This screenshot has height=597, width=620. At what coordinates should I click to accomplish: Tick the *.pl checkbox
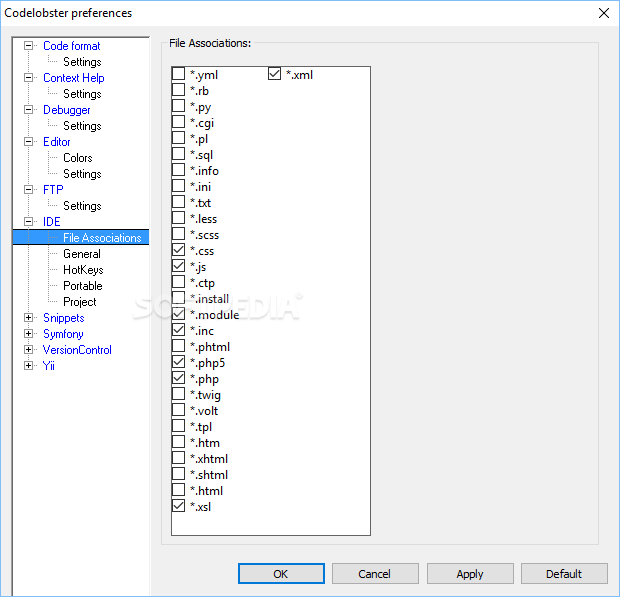tap(178, 138)
